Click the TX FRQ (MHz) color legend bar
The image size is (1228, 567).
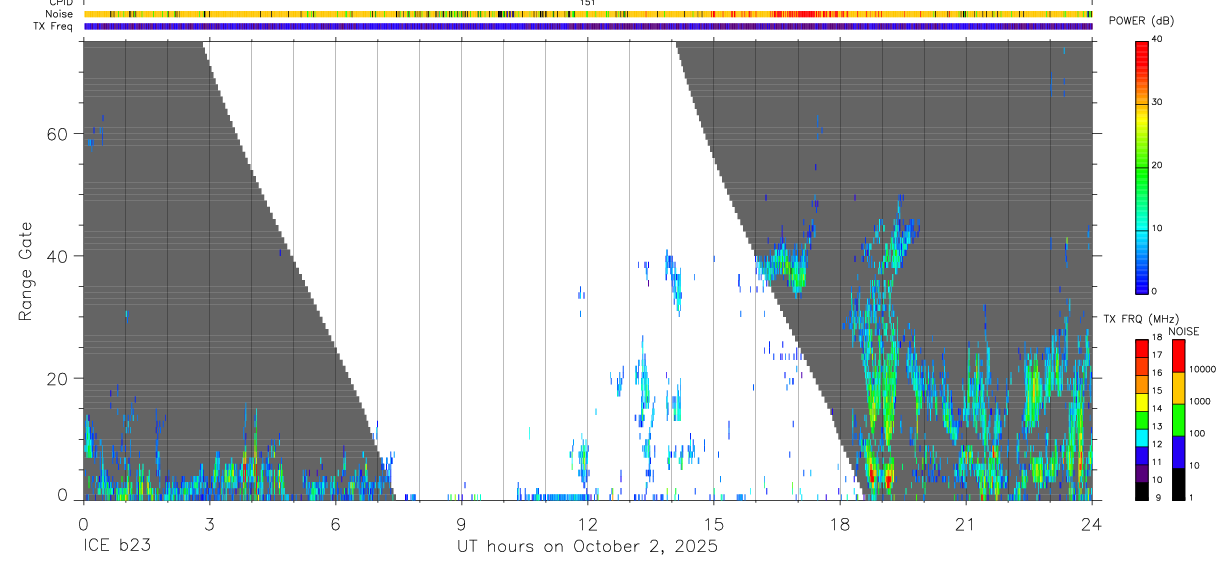(1141, 419)
